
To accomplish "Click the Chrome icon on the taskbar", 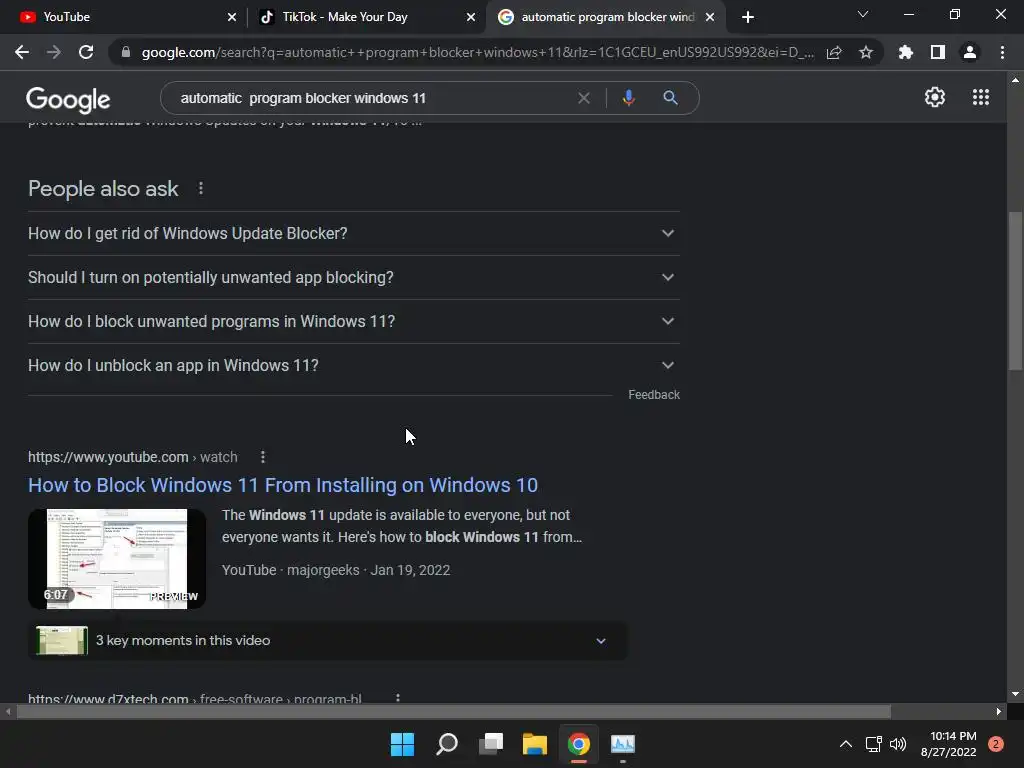I will click(579, 744).
